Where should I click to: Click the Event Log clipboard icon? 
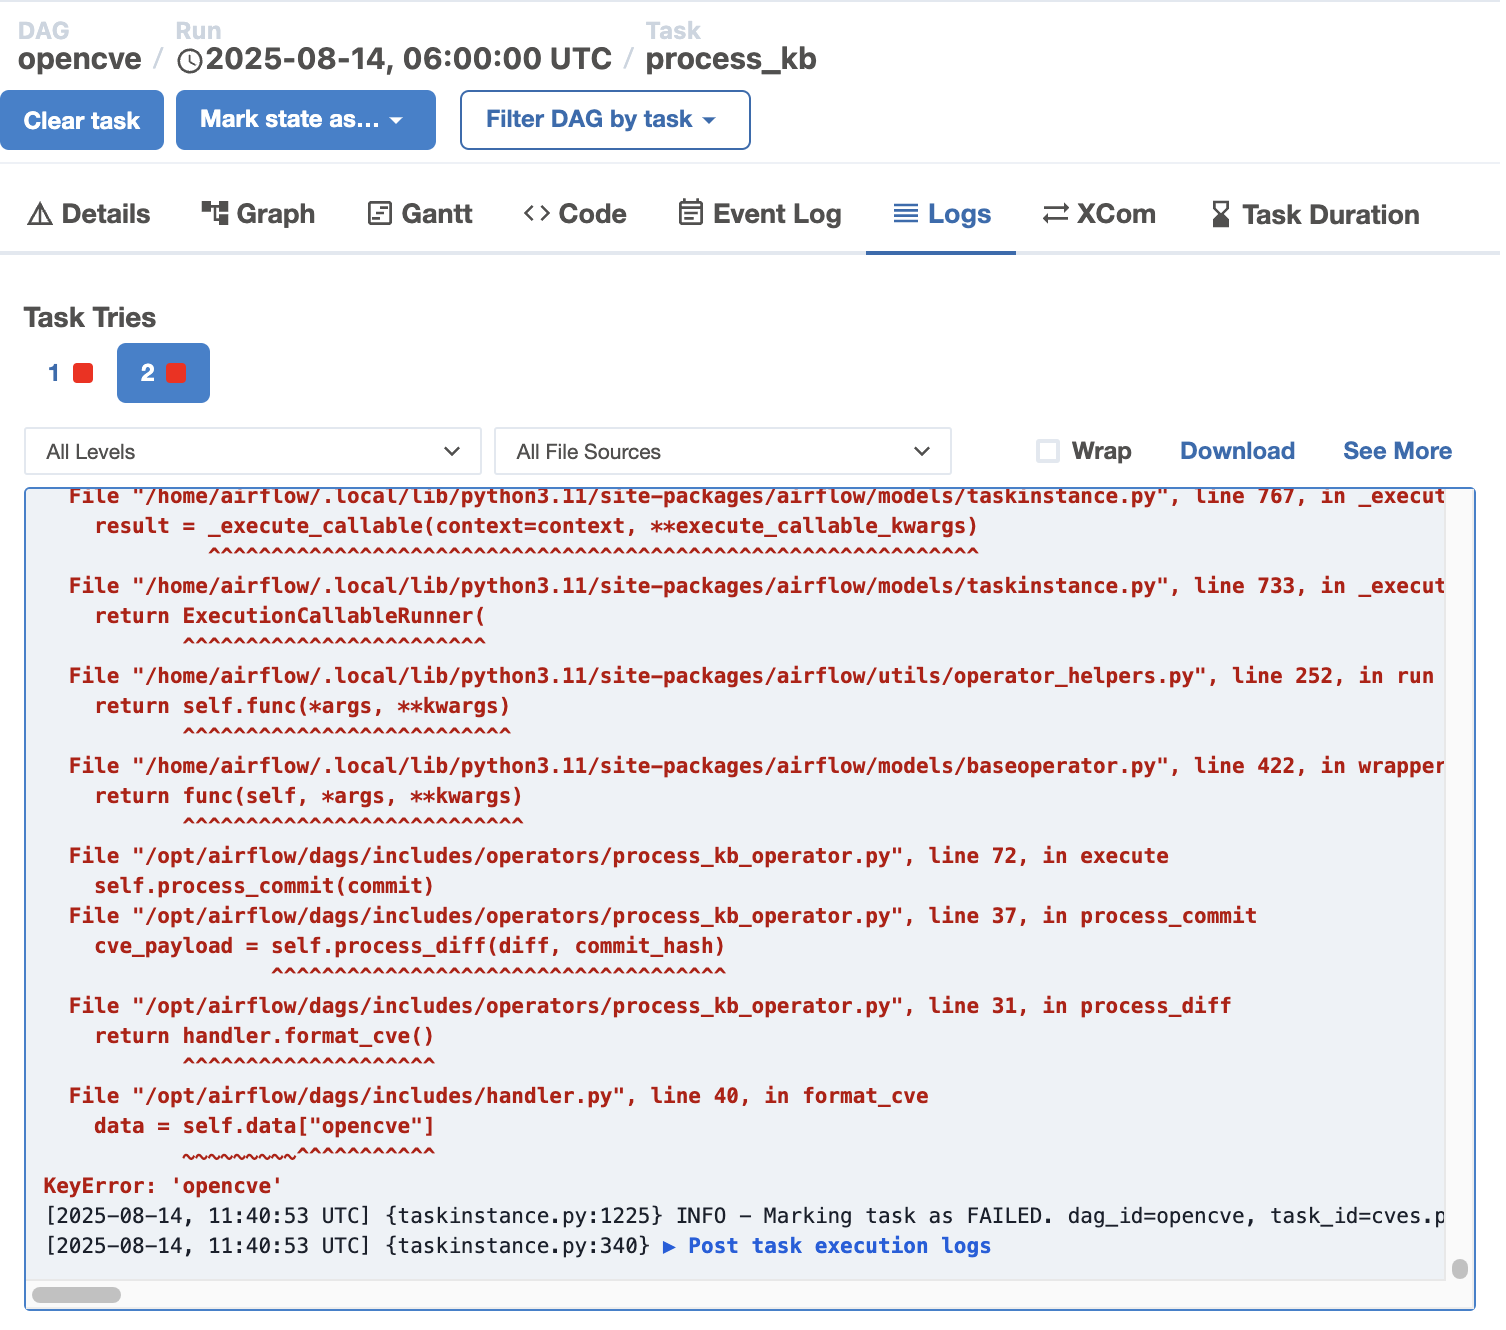tap(689, 213)
